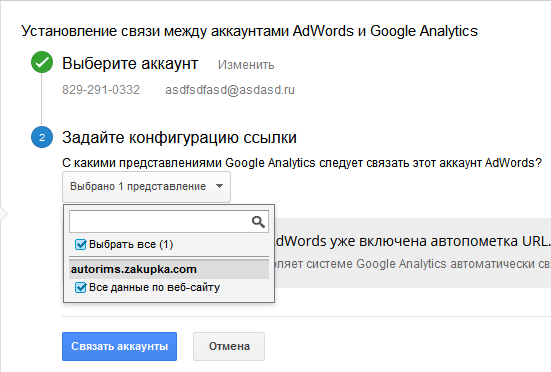
Task: Click the 'Связать аккаунты' button
Action: click(x=119, y=346)
